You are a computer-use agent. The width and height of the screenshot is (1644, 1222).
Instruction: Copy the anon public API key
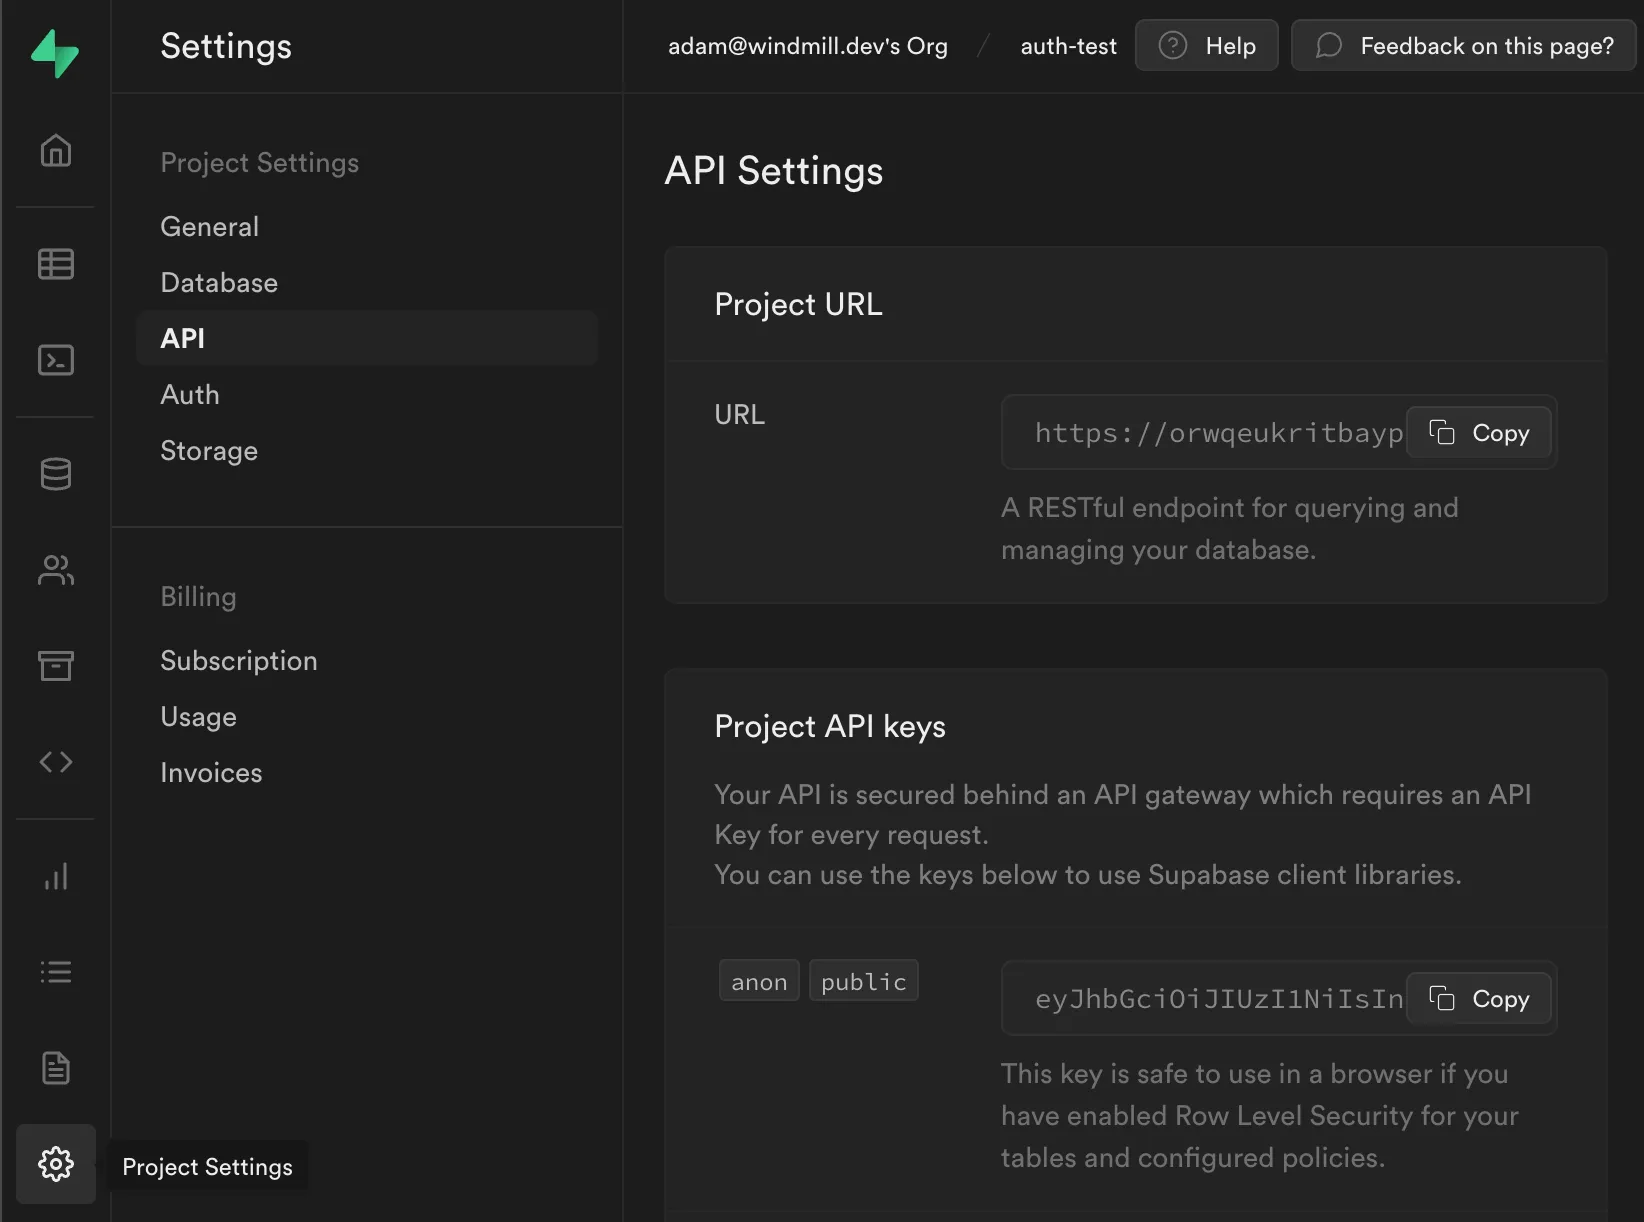[1479, 998]
